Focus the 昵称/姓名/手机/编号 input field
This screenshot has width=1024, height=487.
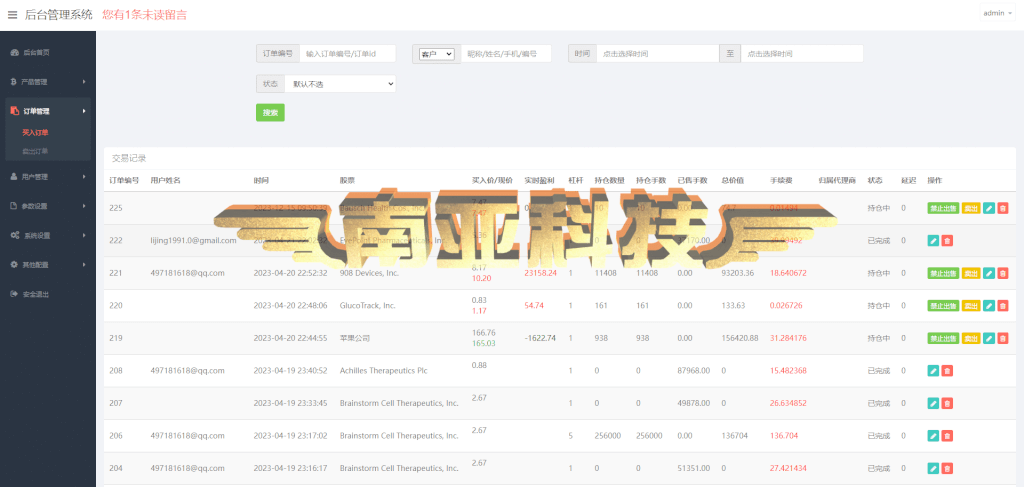pos(506,54)
